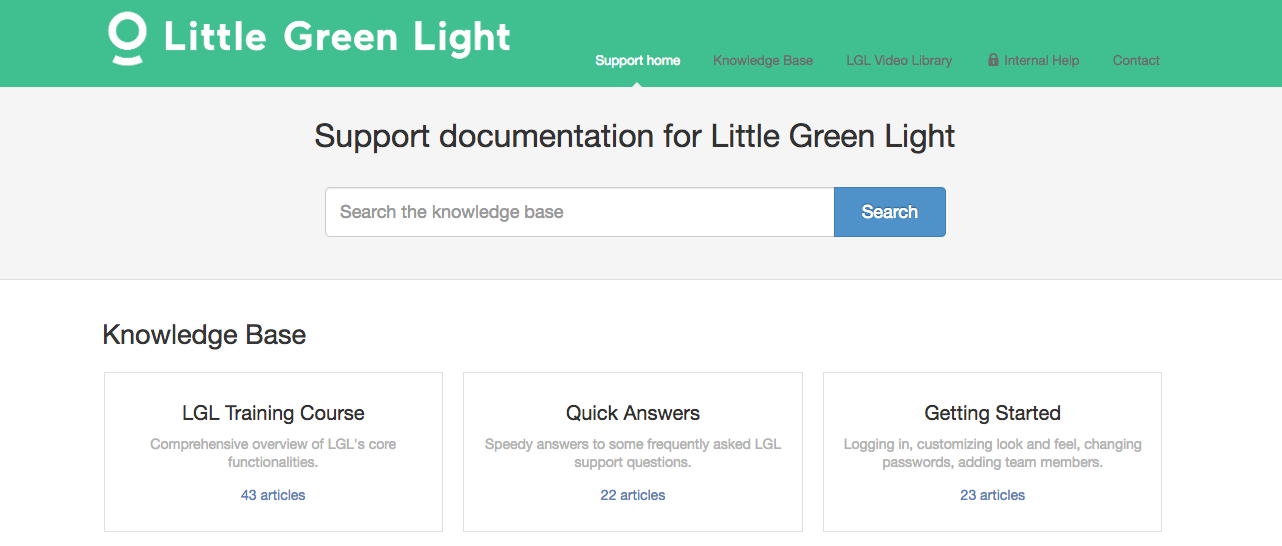Click the Little Green Light logo icon
1282x546 pixels.
(127, 39)
